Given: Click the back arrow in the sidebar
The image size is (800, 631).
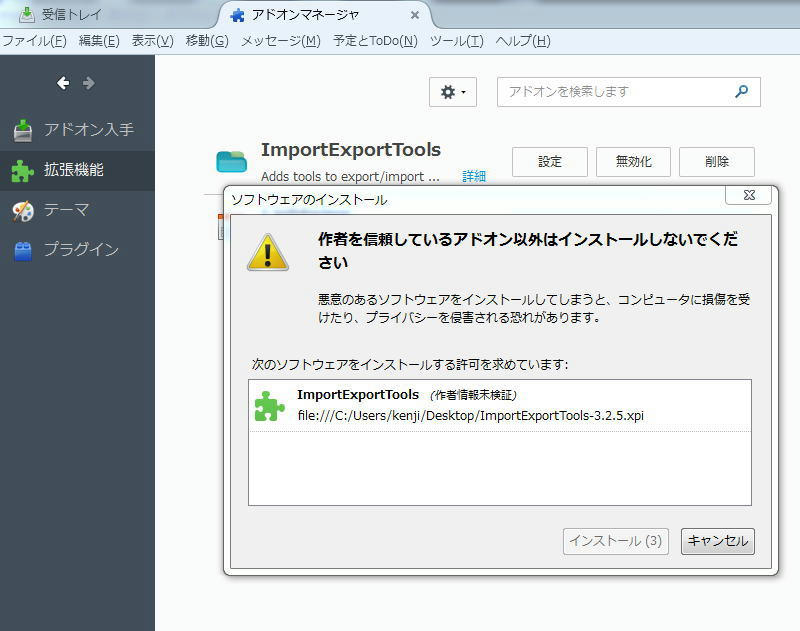Looking at the screenshot, I should click(x=63, y=83).
